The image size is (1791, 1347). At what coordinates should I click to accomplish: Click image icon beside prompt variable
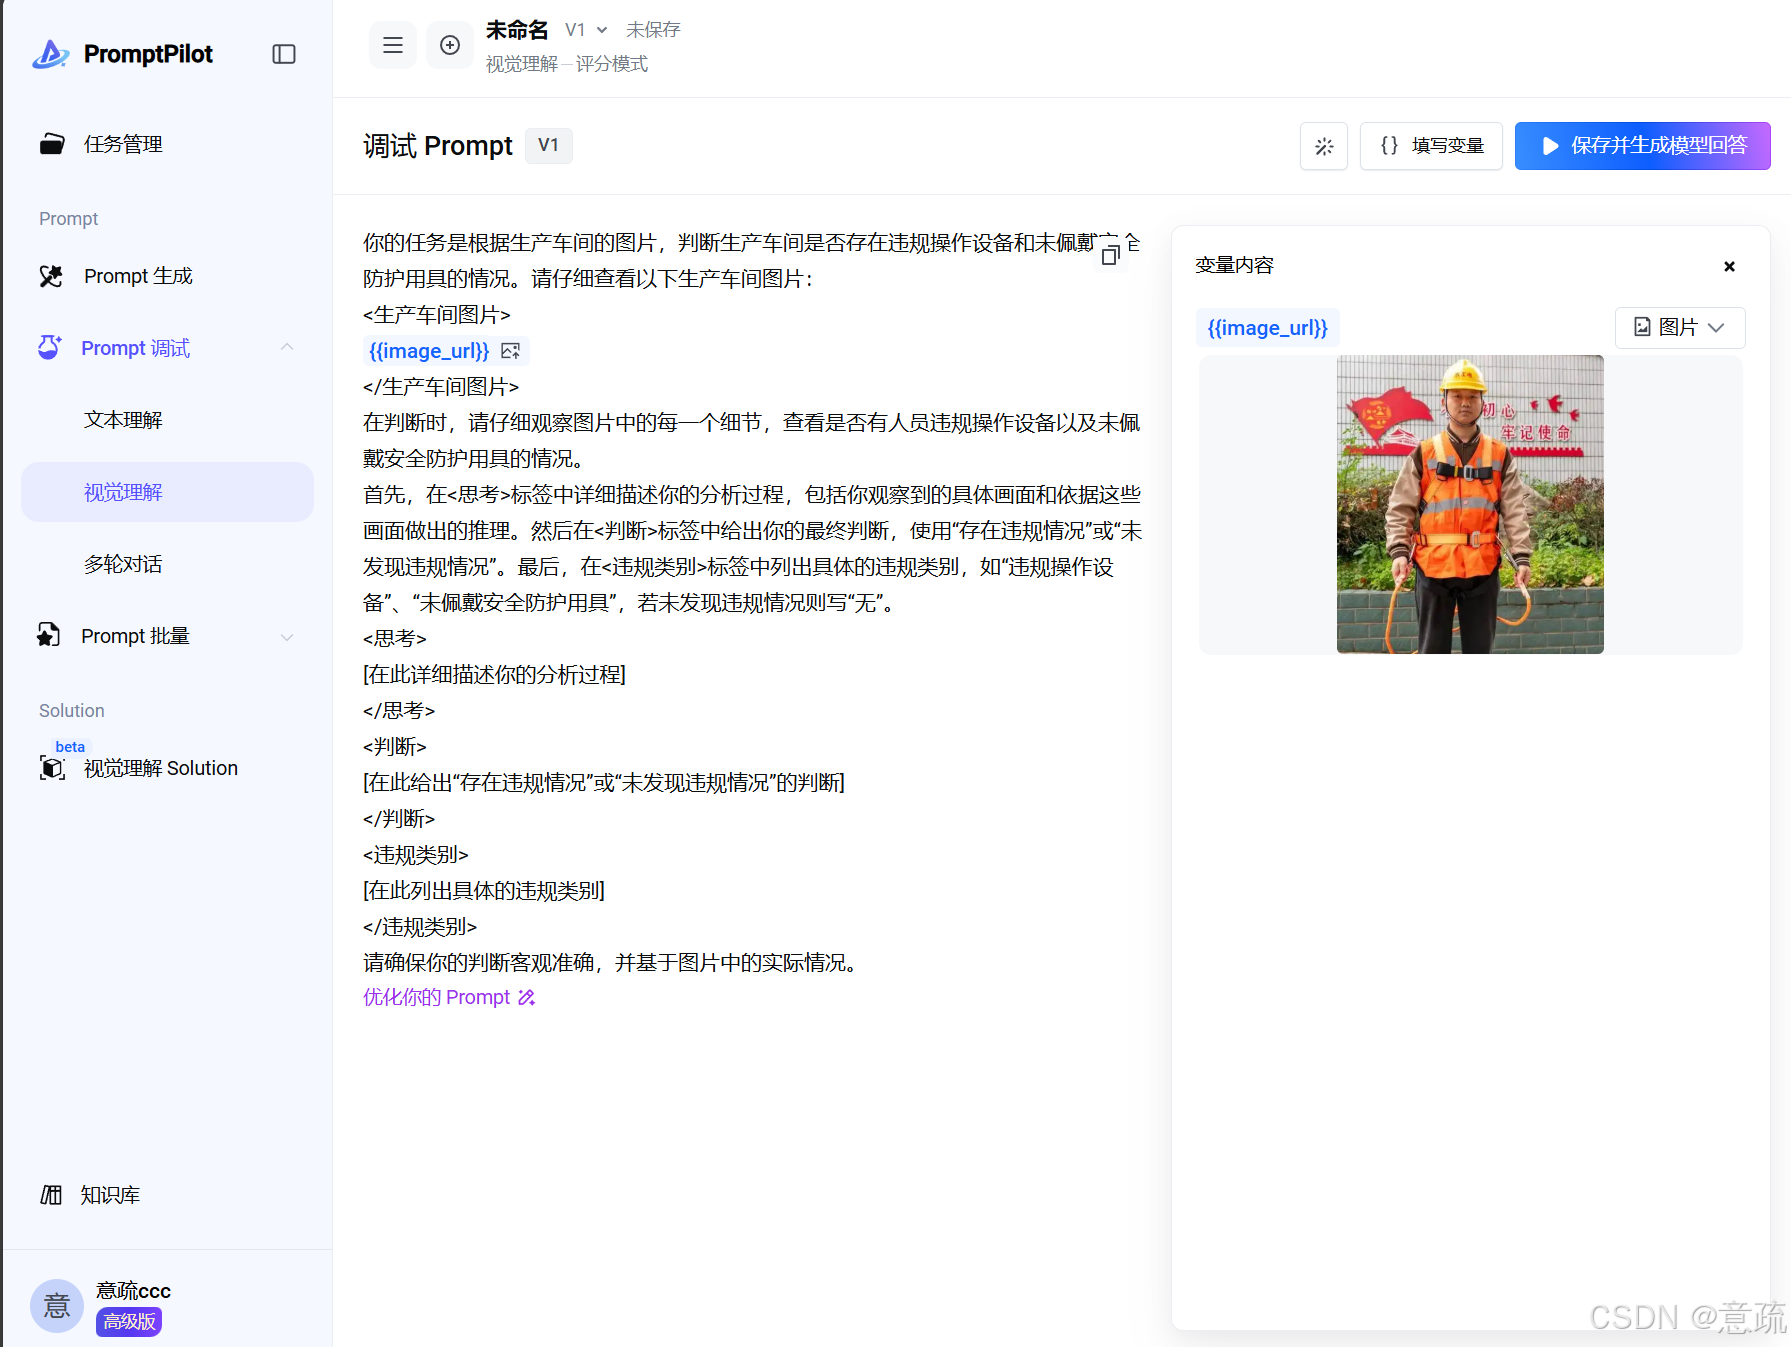coord(511,351)
